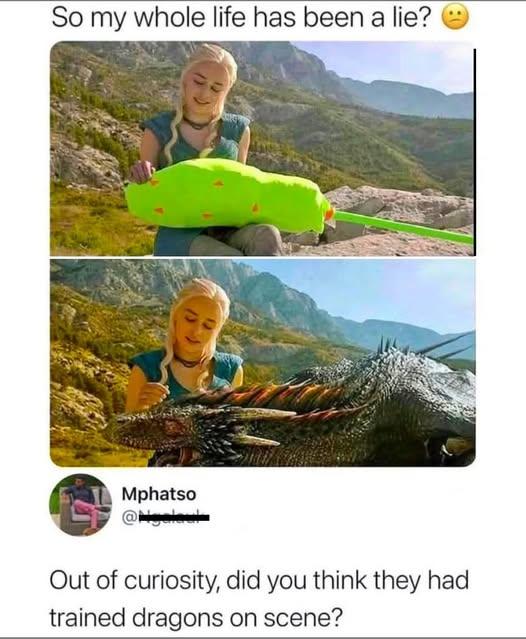526x639 pixels.
Task: Select the 'Out of curiosity' tweet text
Action: [x=259, y=599]
